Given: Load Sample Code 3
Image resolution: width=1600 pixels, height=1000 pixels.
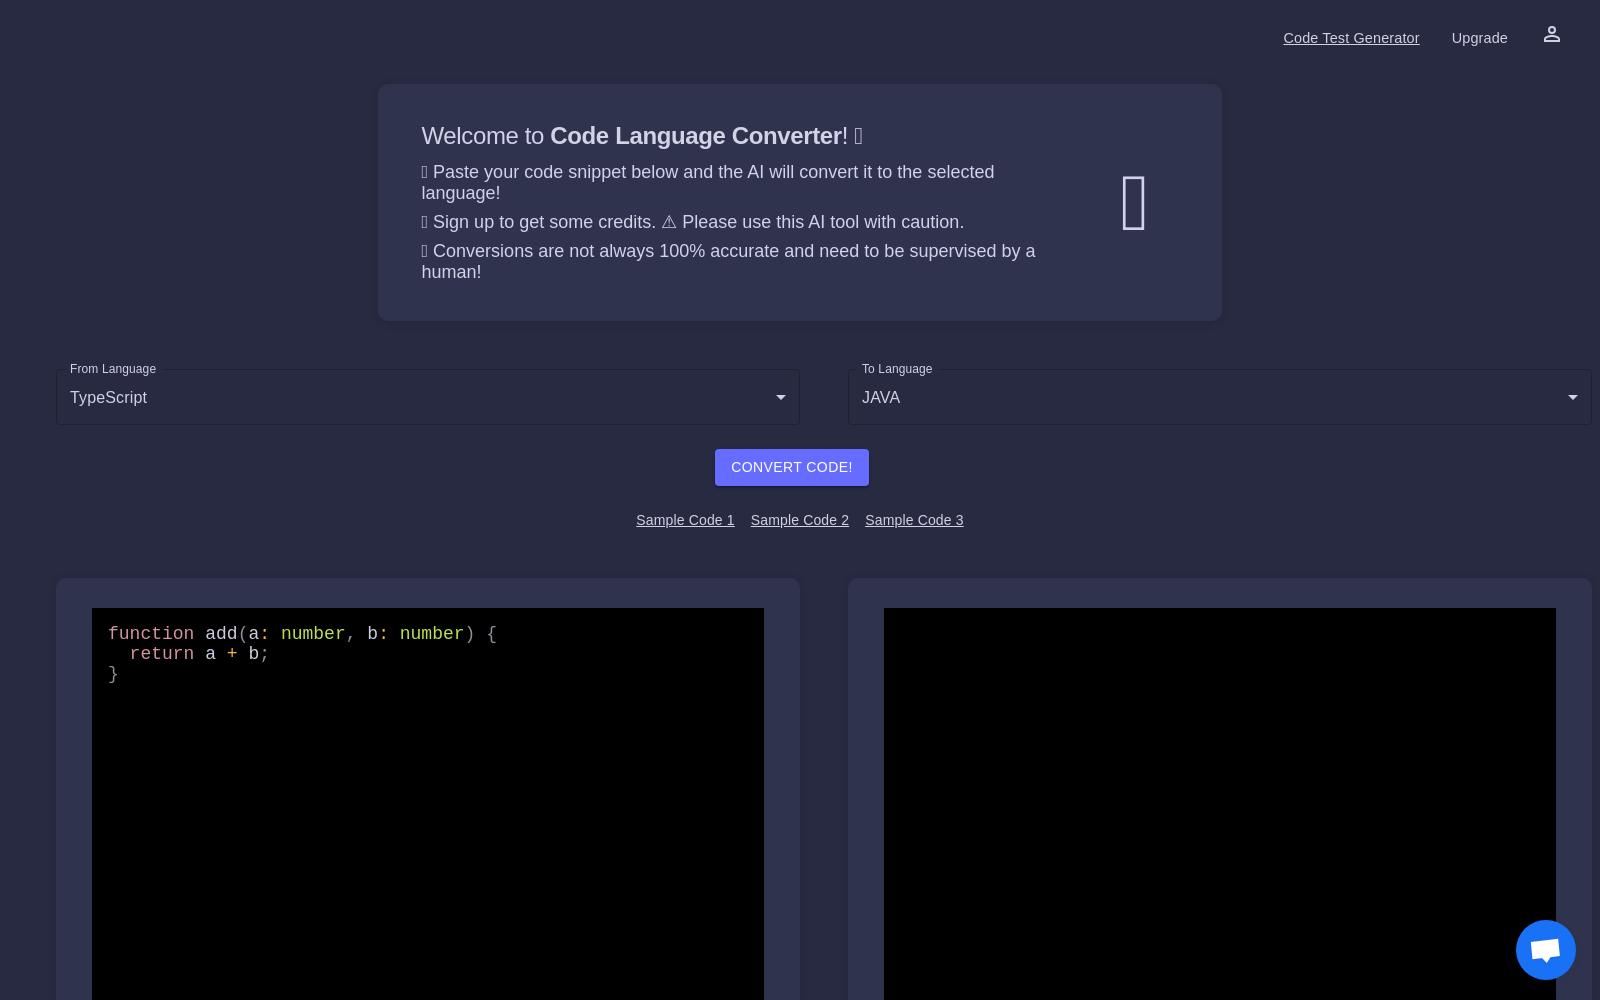Looking at the screenshot, I should click(x=914, y=520).
